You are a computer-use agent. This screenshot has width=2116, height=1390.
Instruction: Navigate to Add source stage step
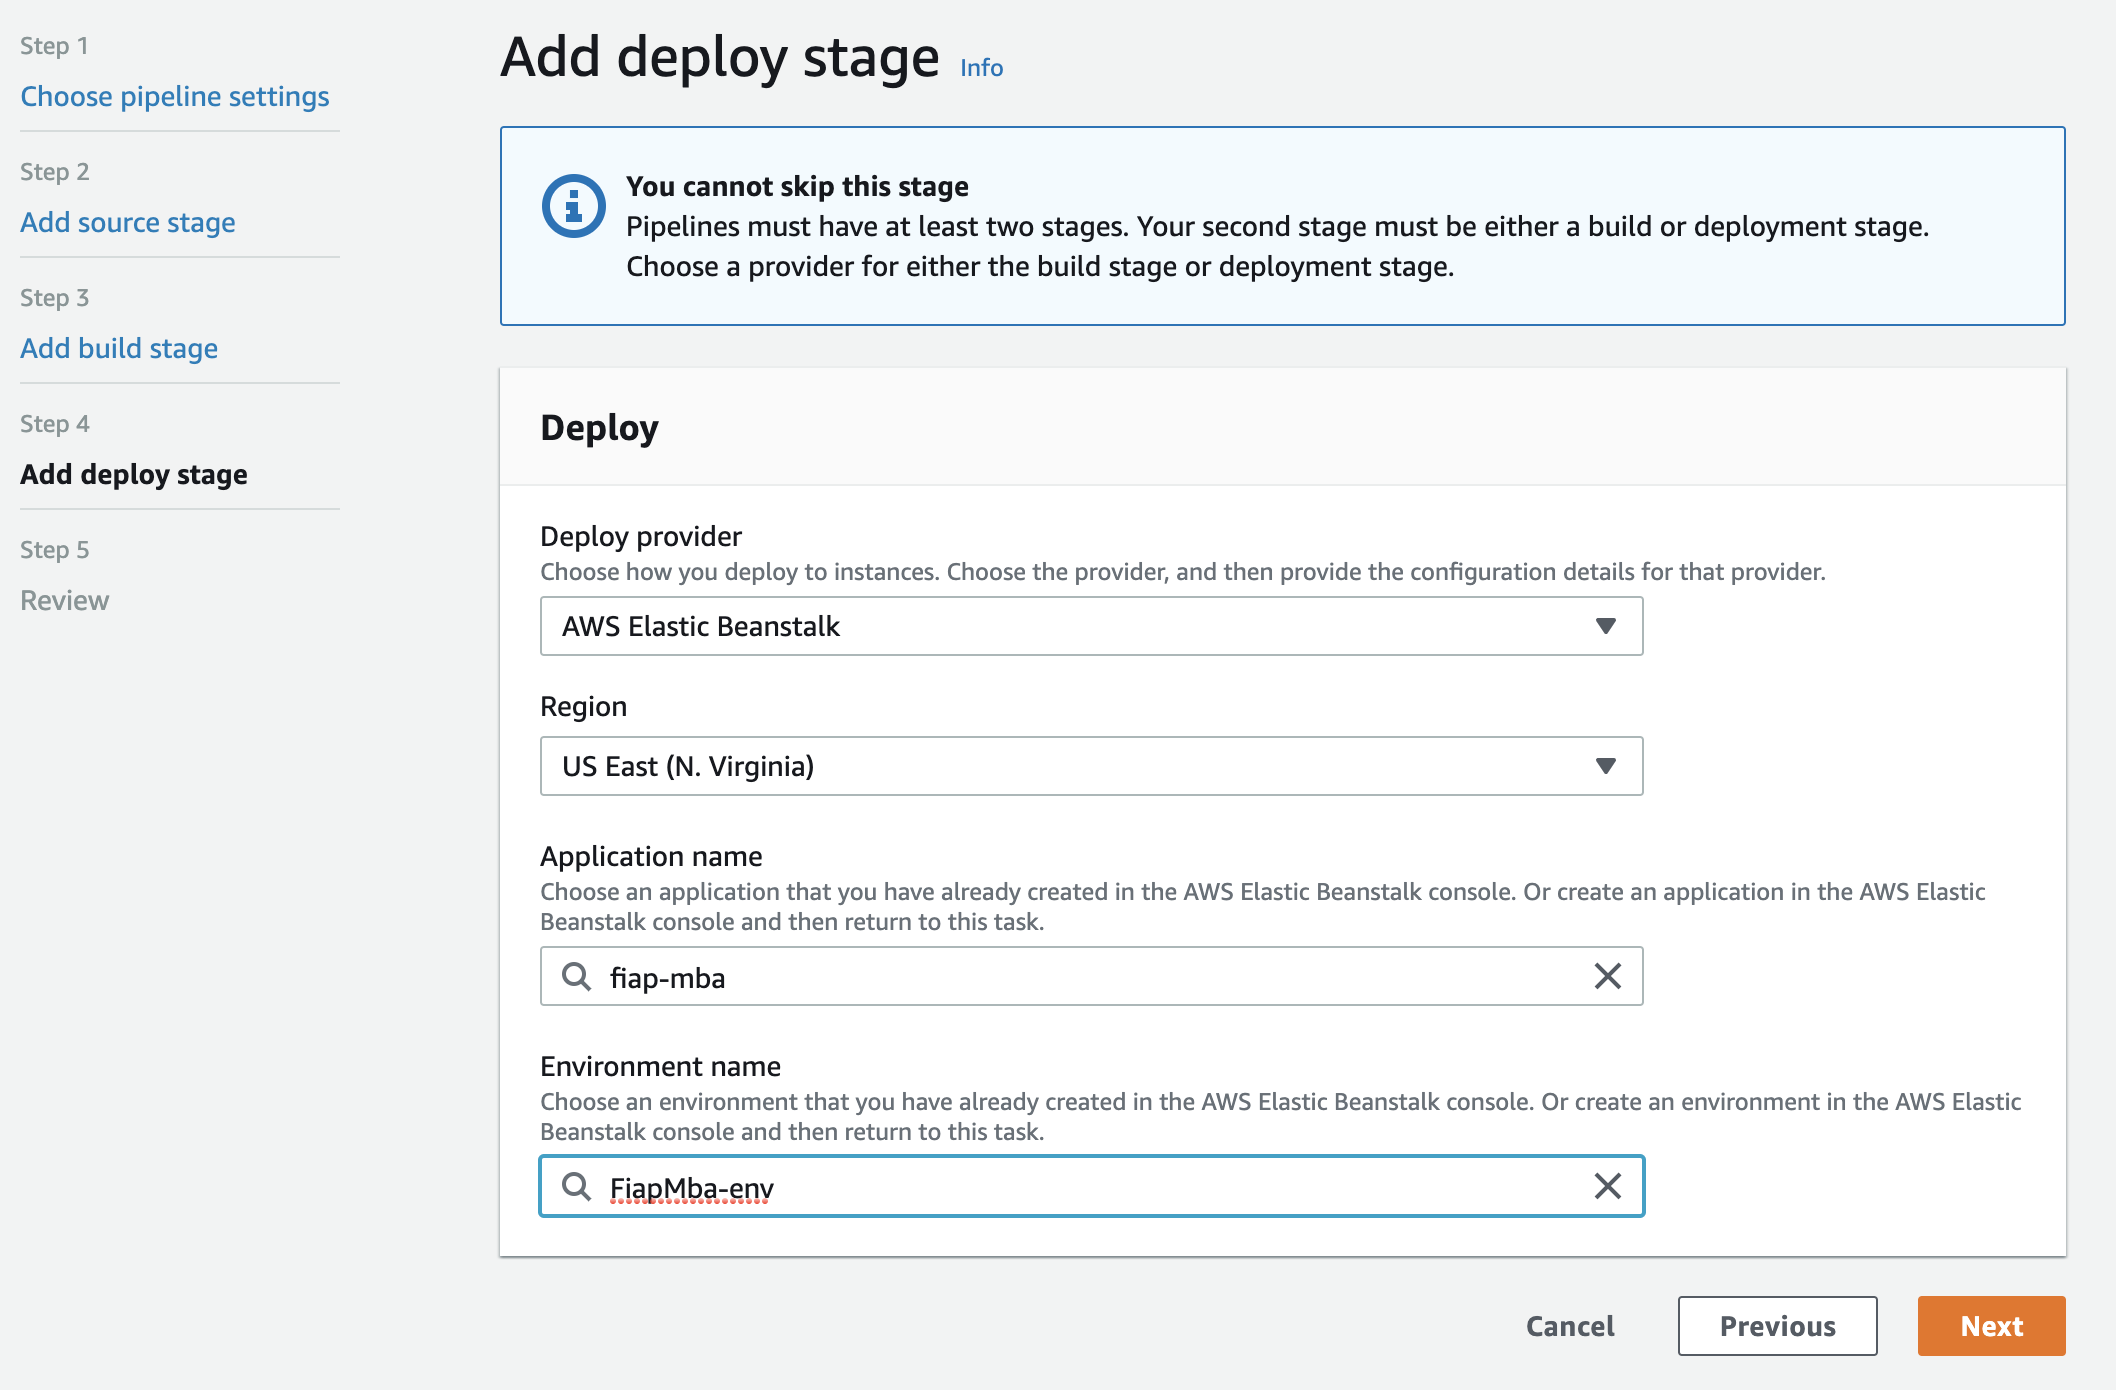click(128, 223)
